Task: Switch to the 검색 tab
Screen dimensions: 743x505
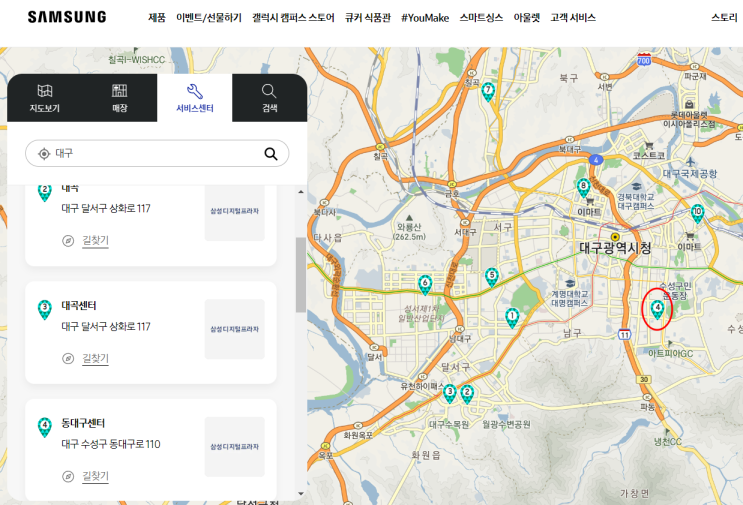Action: tap(269, 98)
